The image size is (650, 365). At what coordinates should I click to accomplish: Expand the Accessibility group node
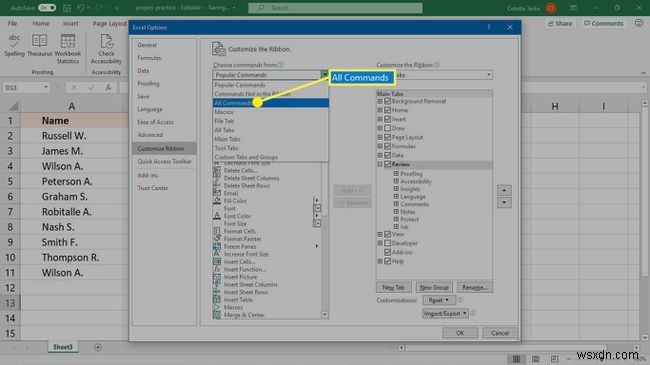396,181
